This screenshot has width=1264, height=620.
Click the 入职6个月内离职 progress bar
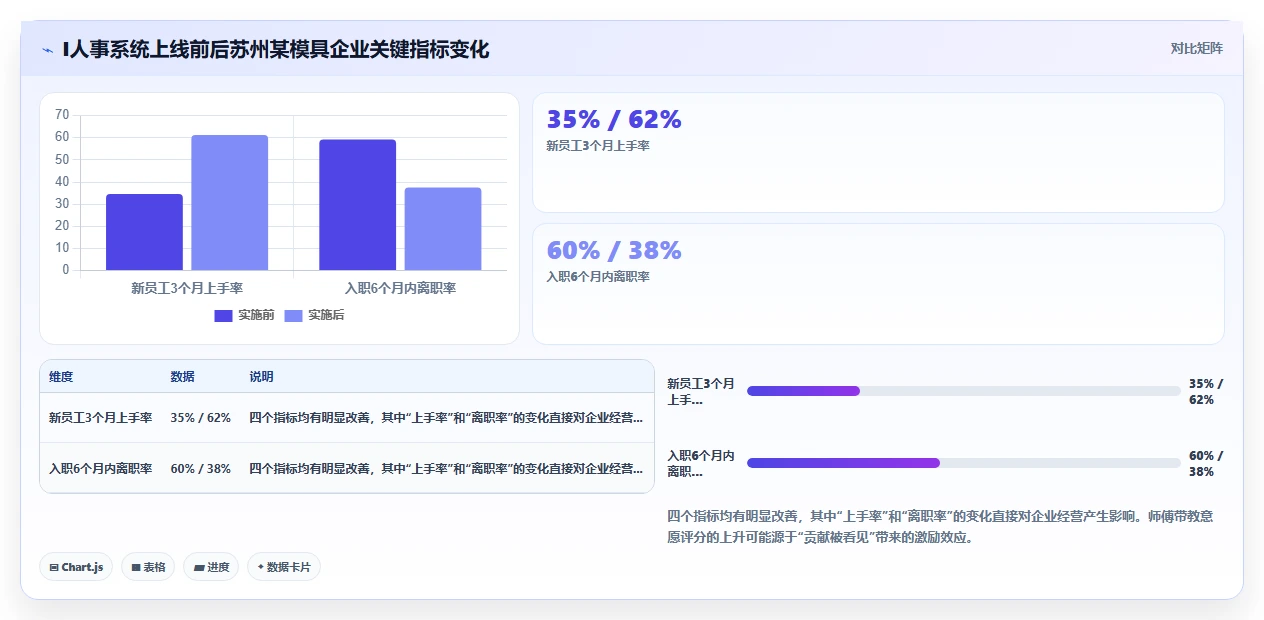tap(964, 463)
